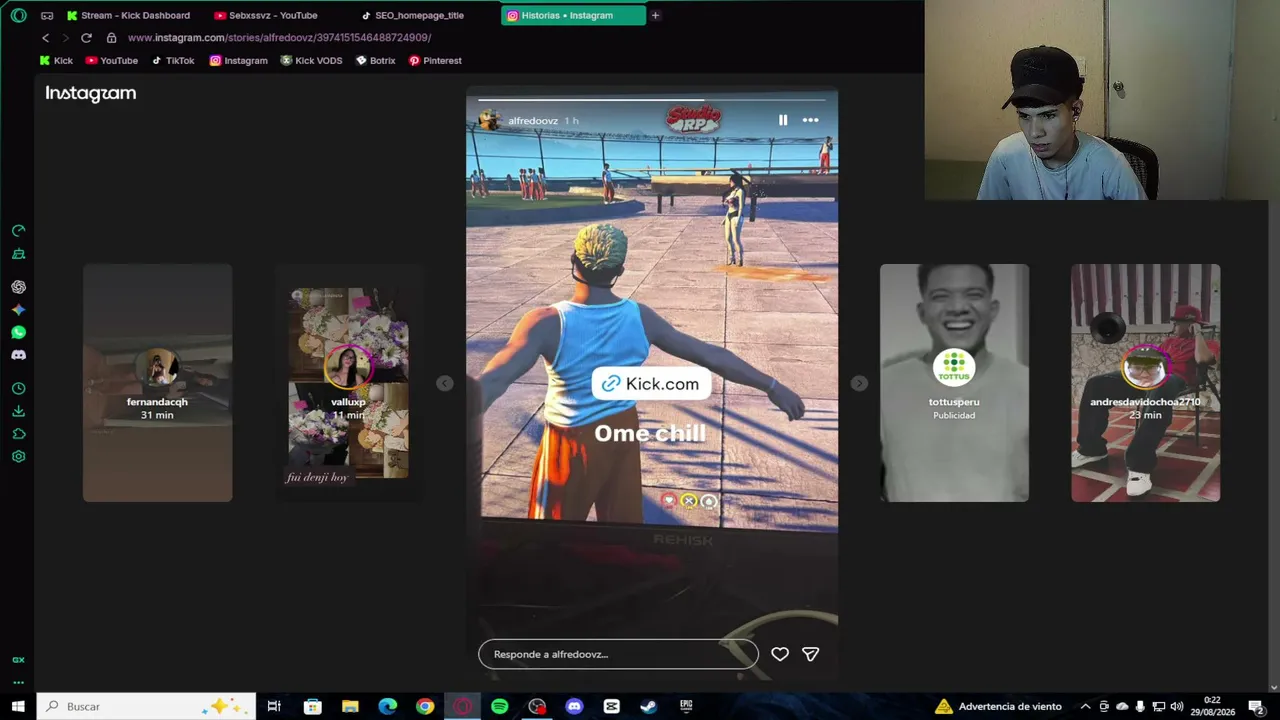
Task: Open Epic Games Launcher from taskbar
Action: [686, 706]
